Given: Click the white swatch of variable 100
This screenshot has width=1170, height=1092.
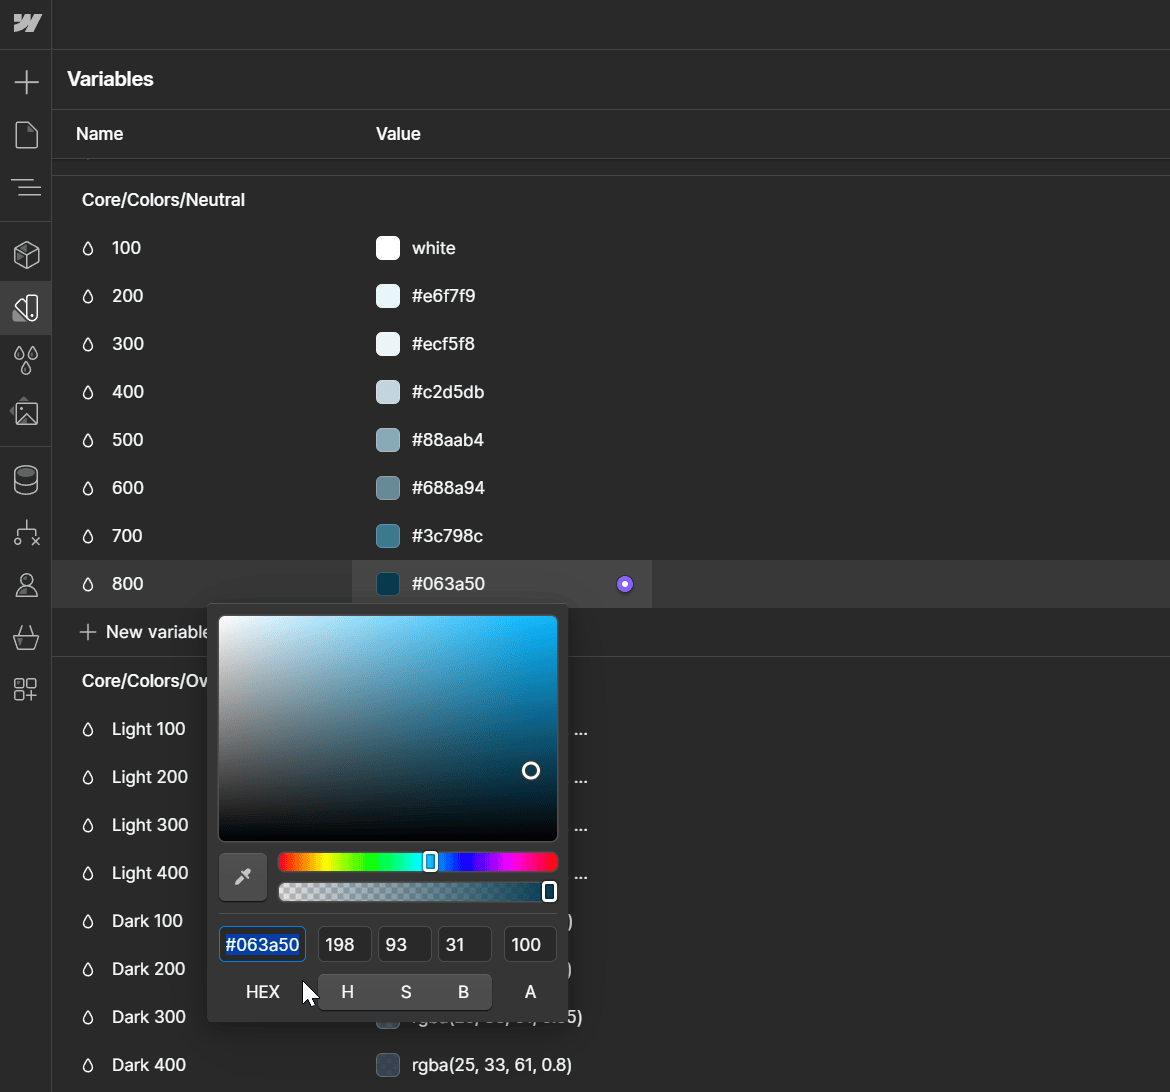Looking at the screenshot, I should [388, 247].
